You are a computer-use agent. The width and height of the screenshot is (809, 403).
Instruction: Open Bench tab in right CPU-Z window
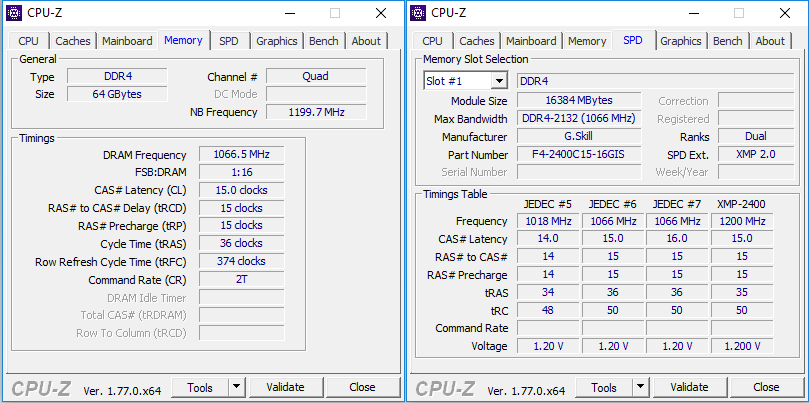pos(727,41)
